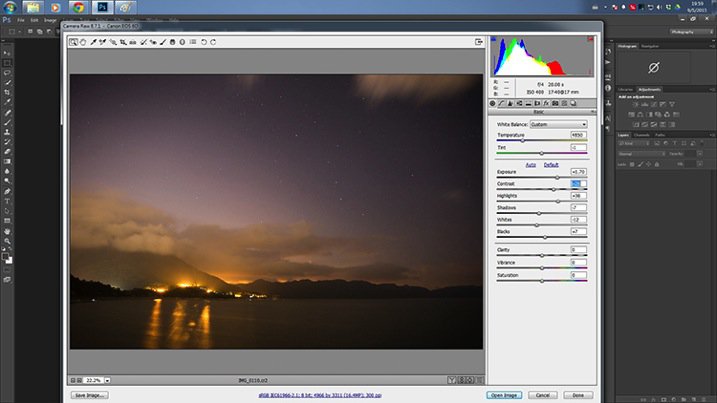
Task: Pick the White Balance eyedropper tool
Action: point(92,42)
